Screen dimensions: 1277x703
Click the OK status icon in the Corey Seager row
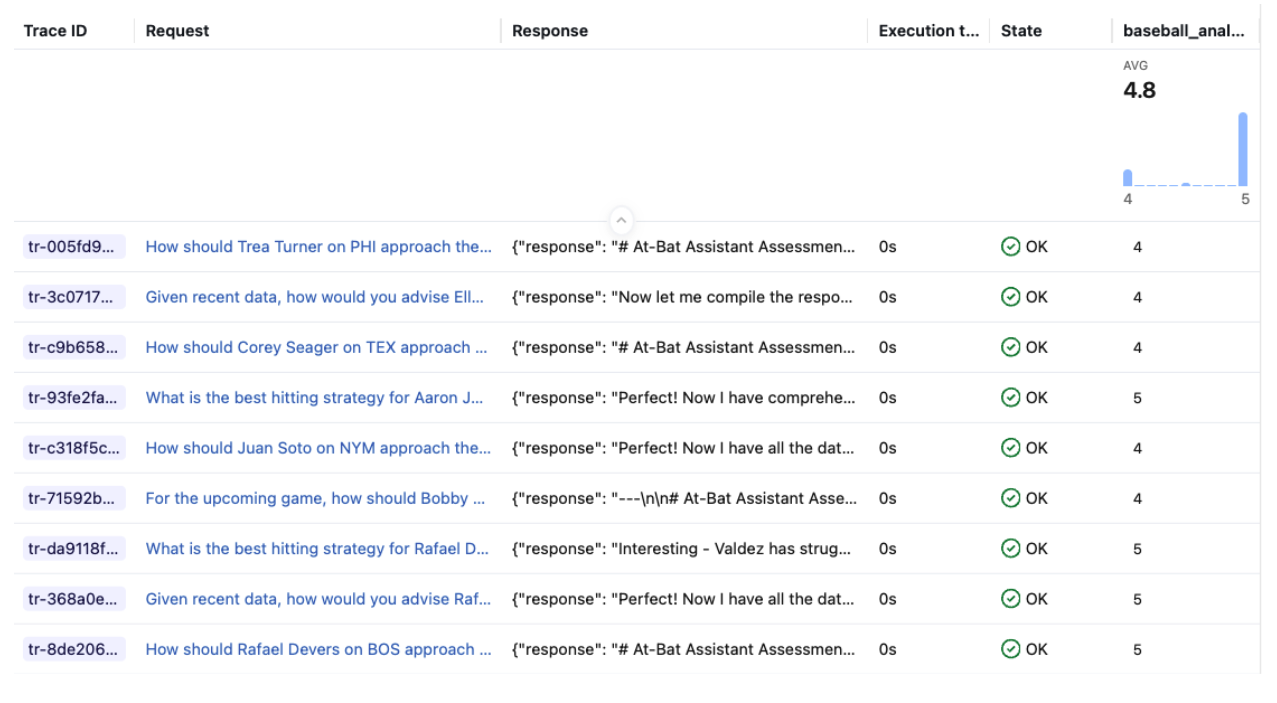[1010, 348]
